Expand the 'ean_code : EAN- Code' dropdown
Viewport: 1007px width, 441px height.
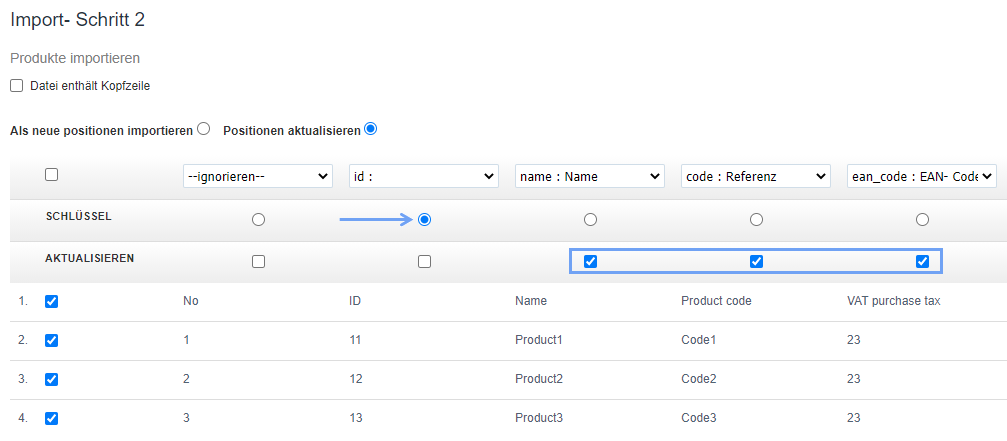pos(922,176)
